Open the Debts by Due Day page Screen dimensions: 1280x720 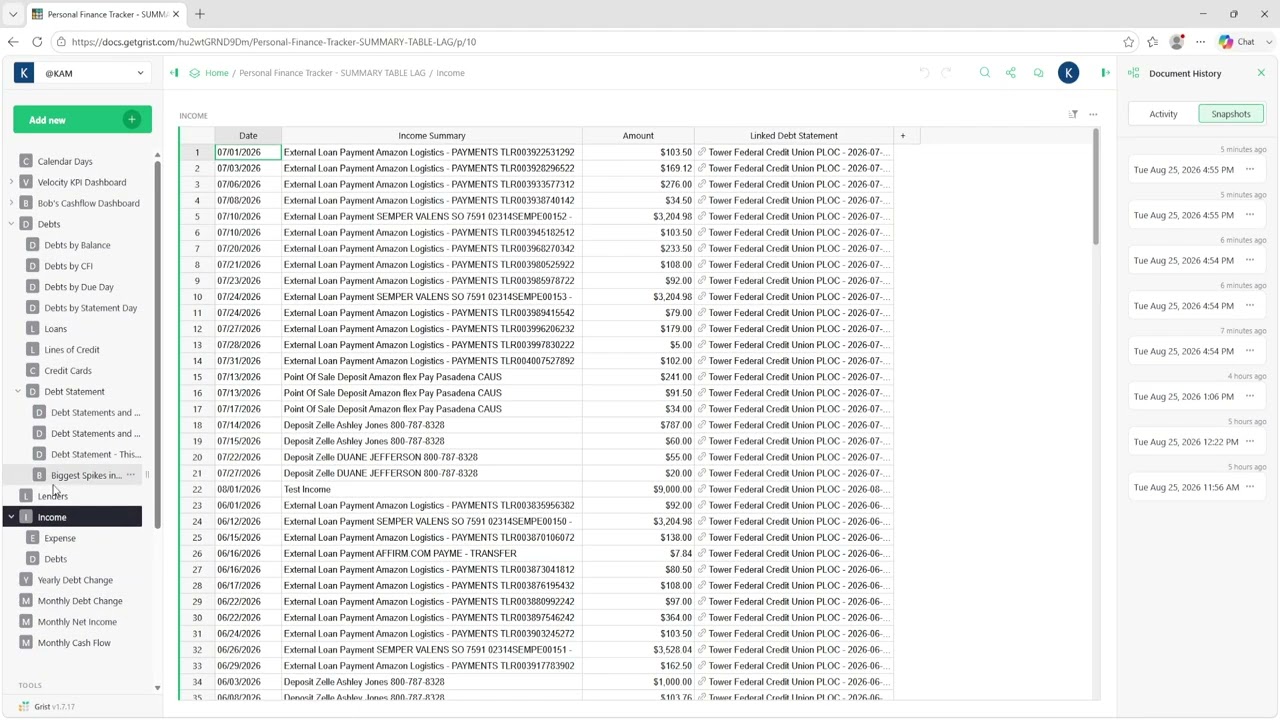79,287
